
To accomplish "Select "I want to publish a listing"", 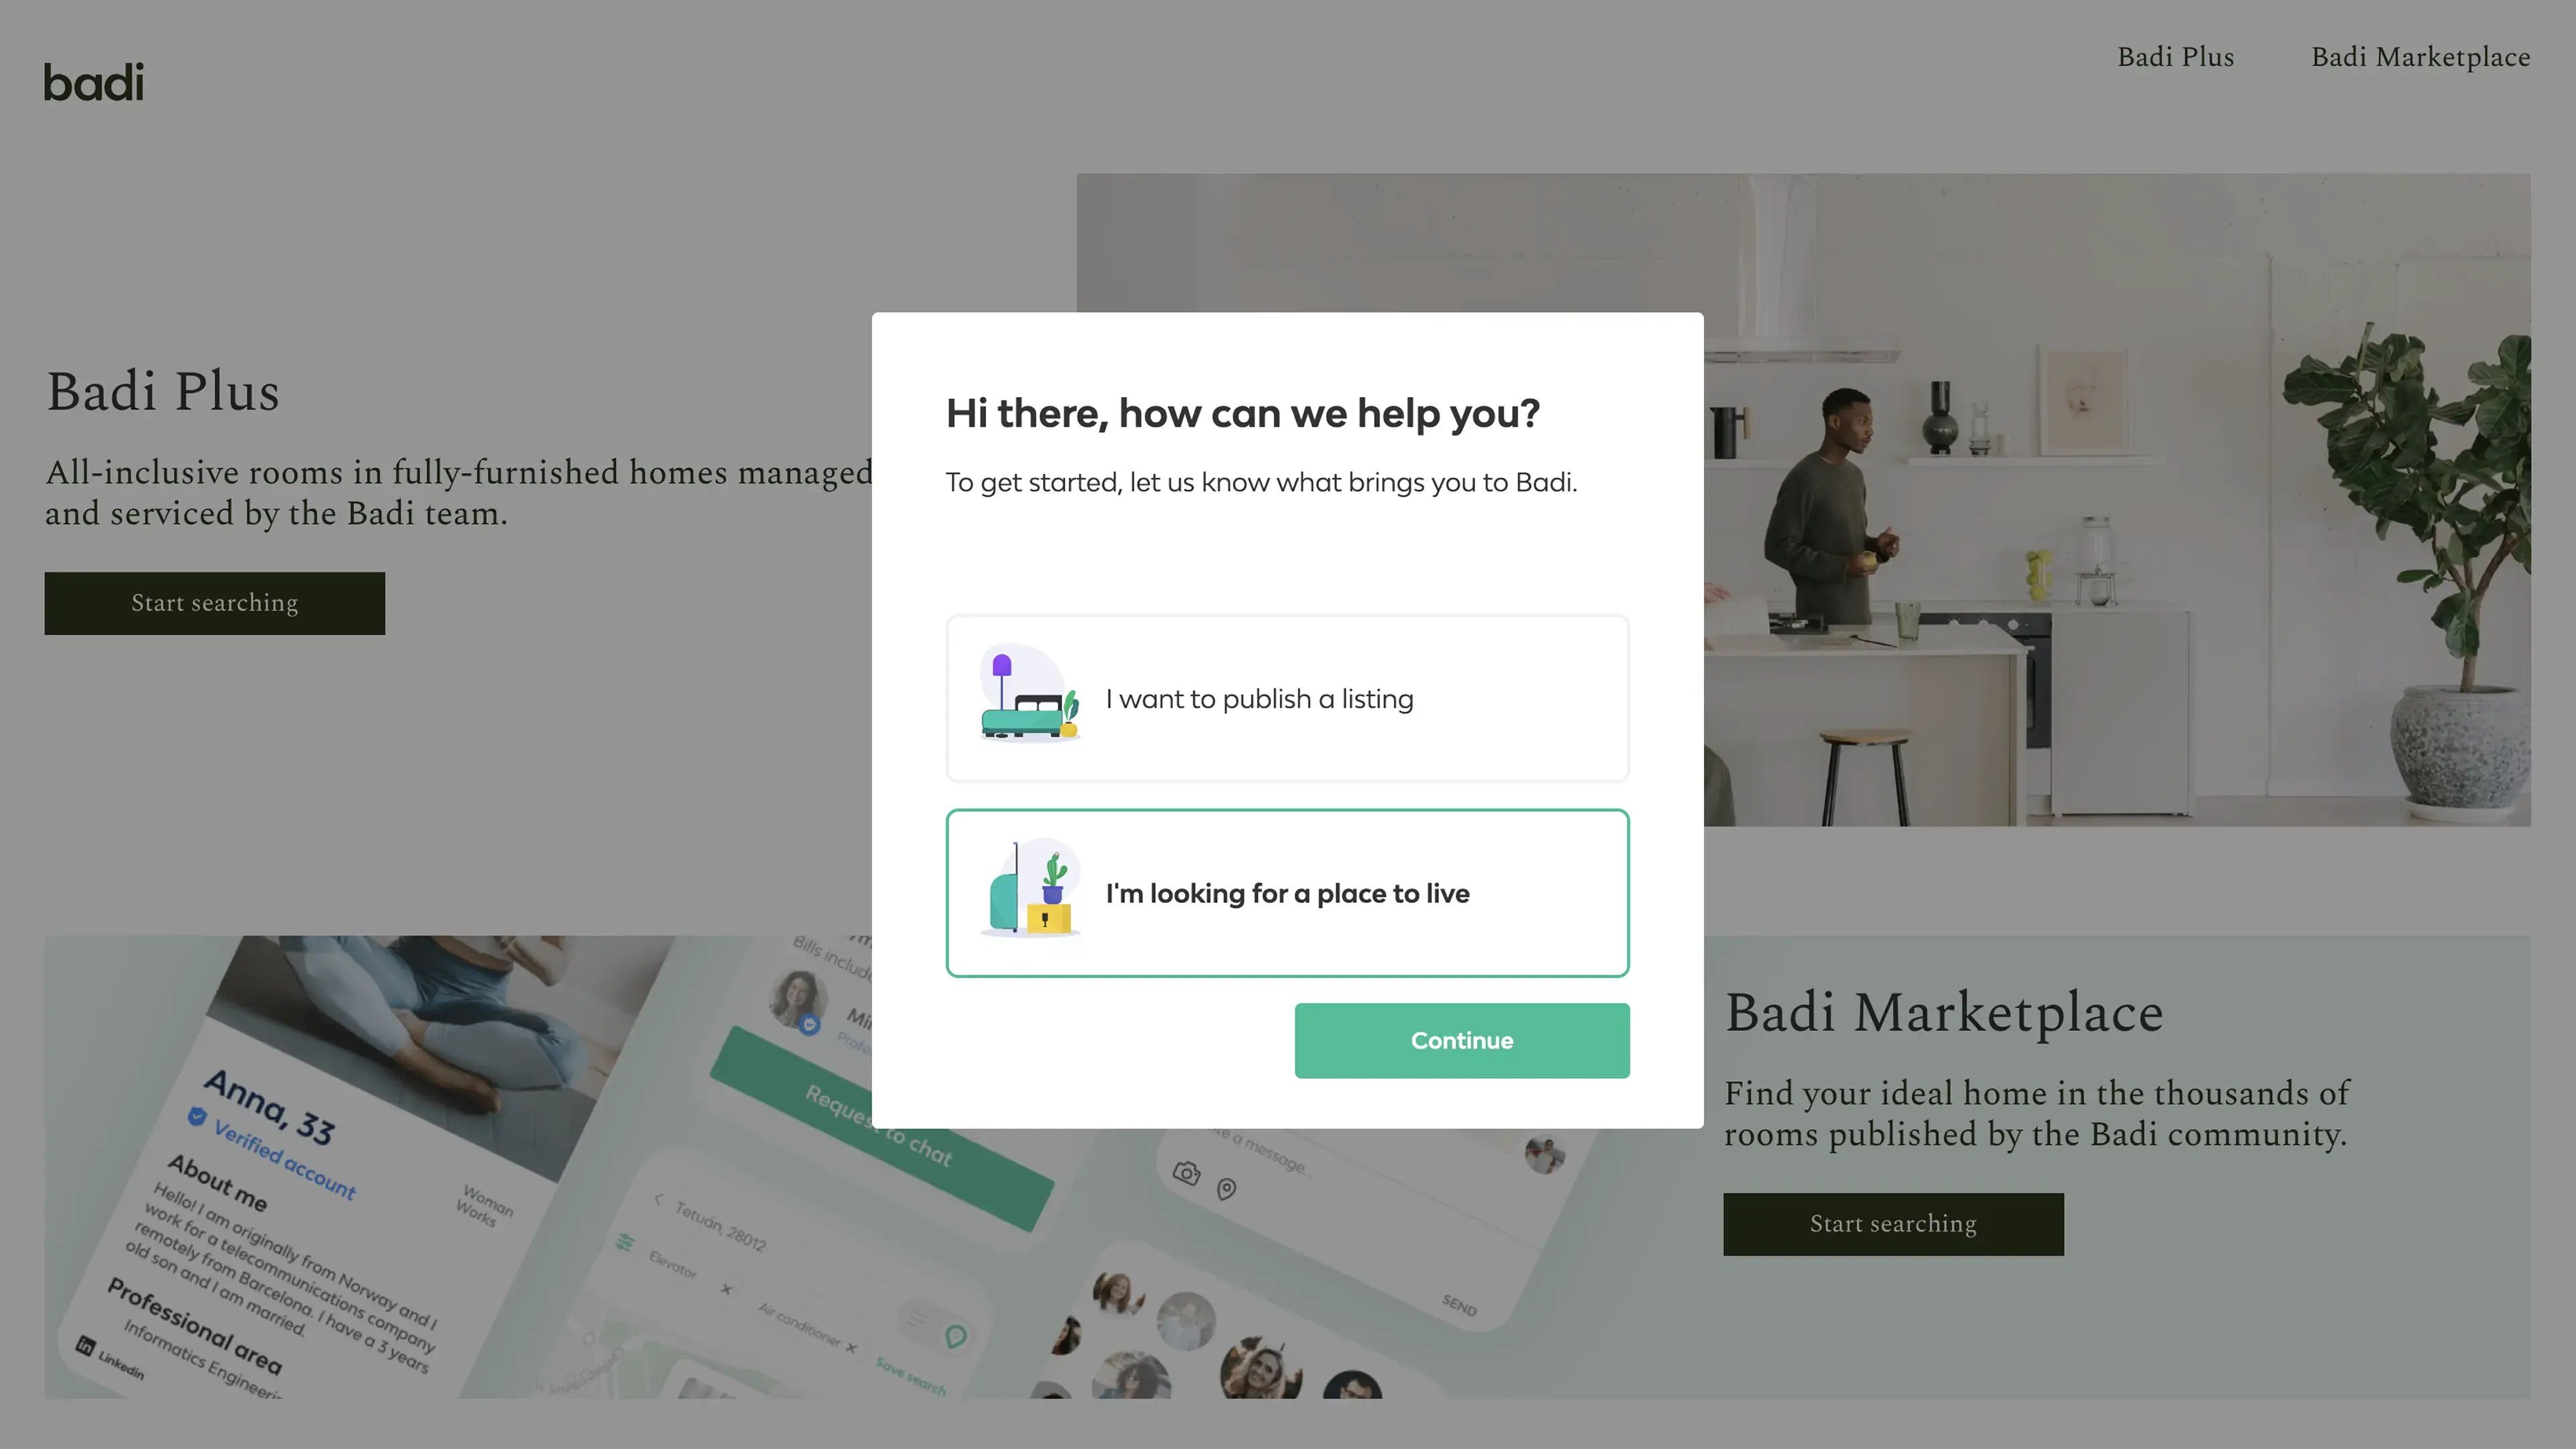I will point(1287,698).
